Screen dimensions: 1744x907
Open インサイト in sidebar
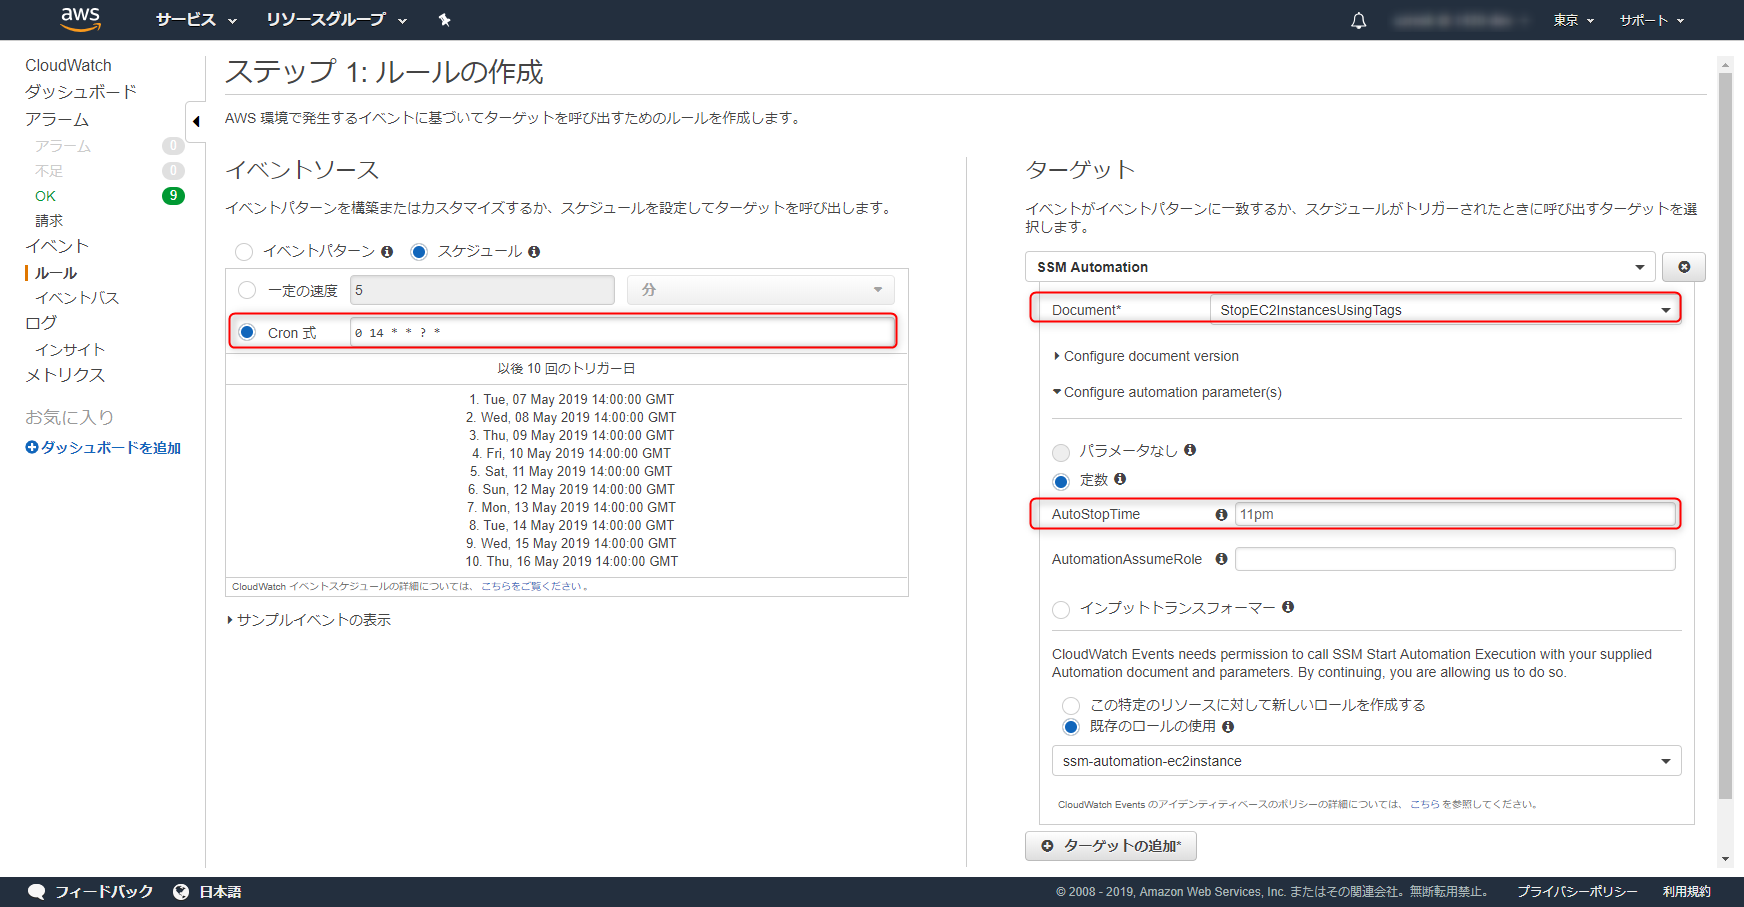click(70, 350)
